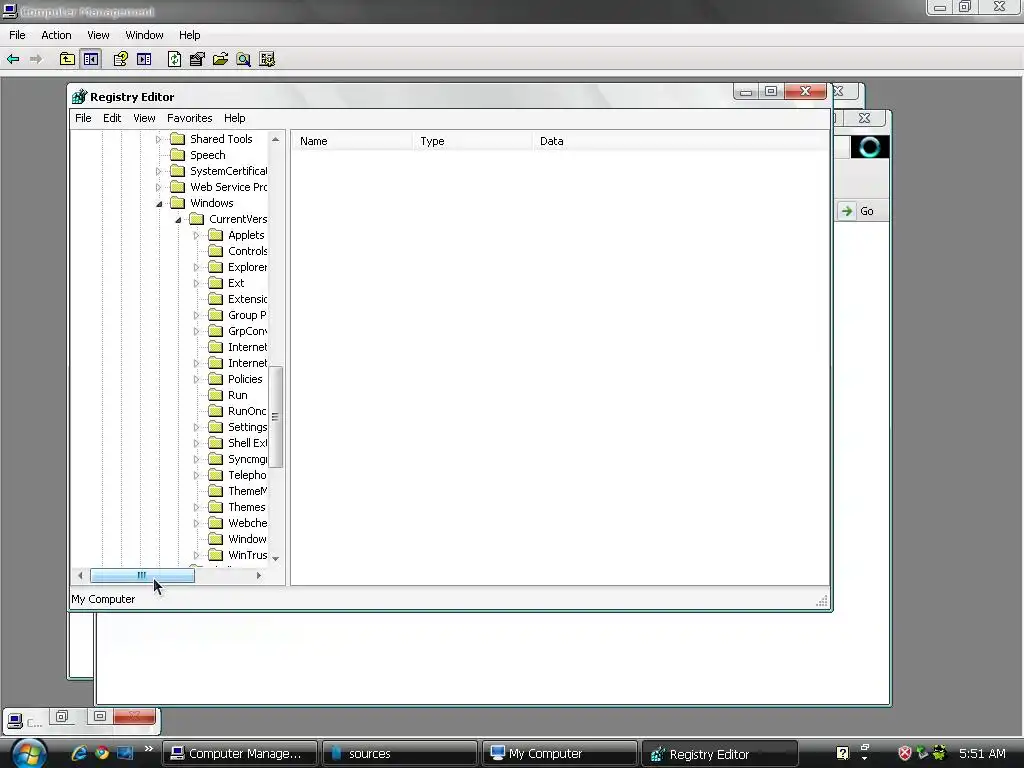The height and width of the screenshot is (768, 1024).
Task: Click the Up One Level folder icon
Action: 67,59
